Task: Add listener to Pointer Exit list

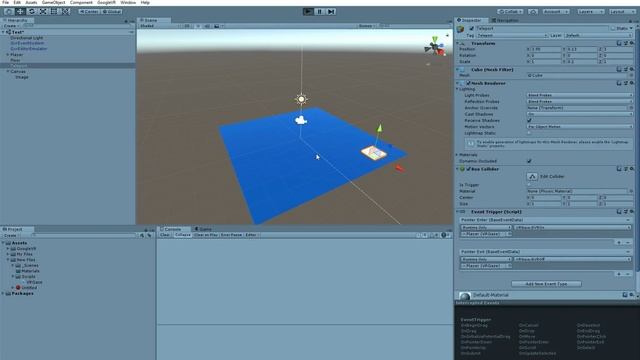Action: (x=619, y=274)
